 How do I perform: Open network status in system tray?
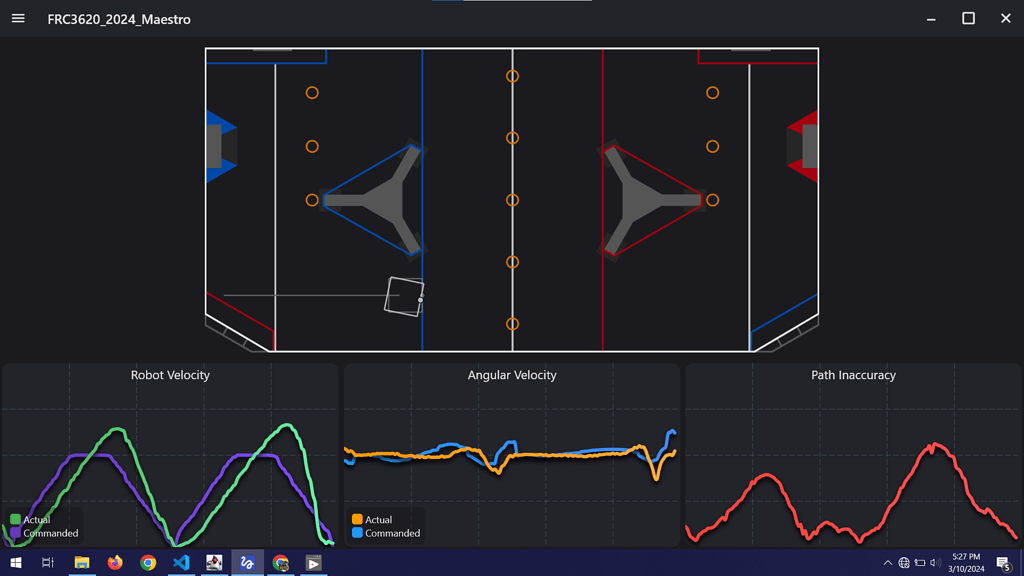(904, 562)
